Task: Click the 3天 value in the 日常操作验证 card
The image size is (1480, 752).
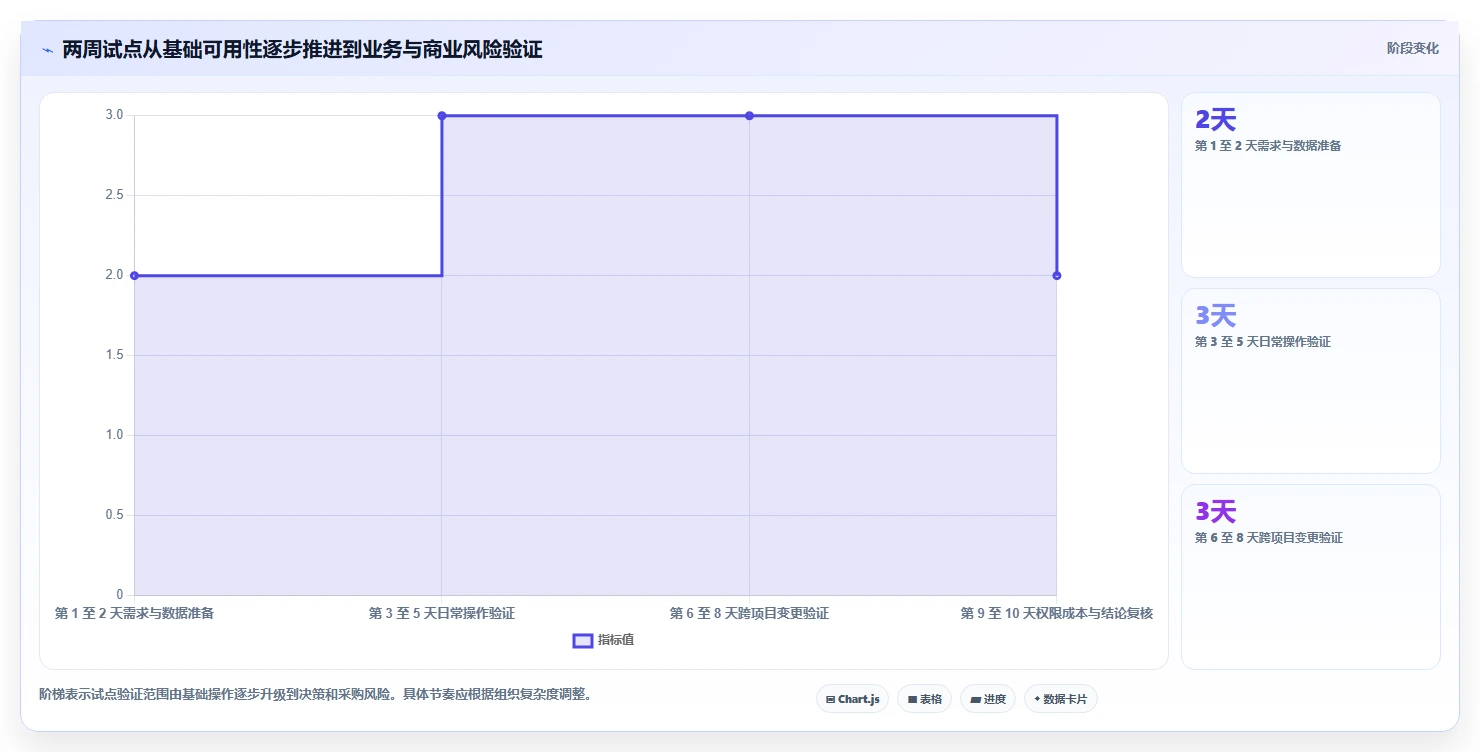Action: (1216, 316)
